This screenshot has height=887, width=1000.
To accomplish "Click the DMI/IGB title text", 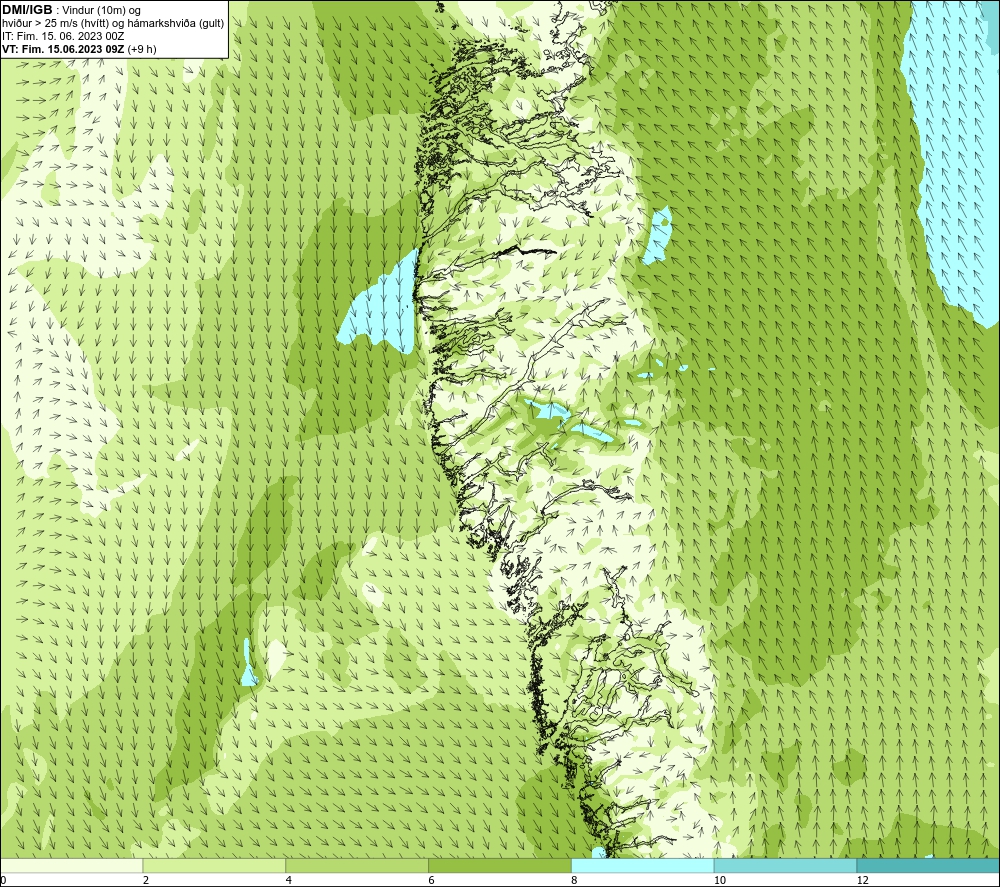I will pos(27,10).
